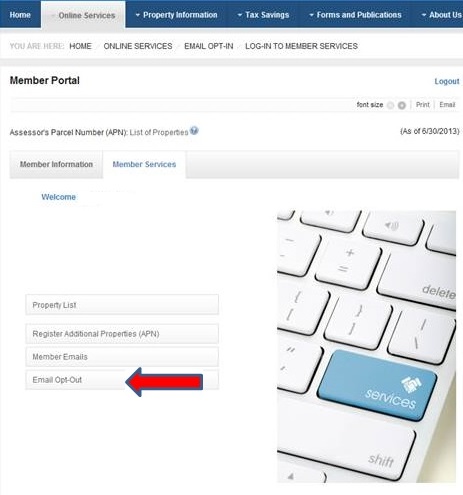
Task: Select the Member Services tab
Action: [x=144, y=164]
